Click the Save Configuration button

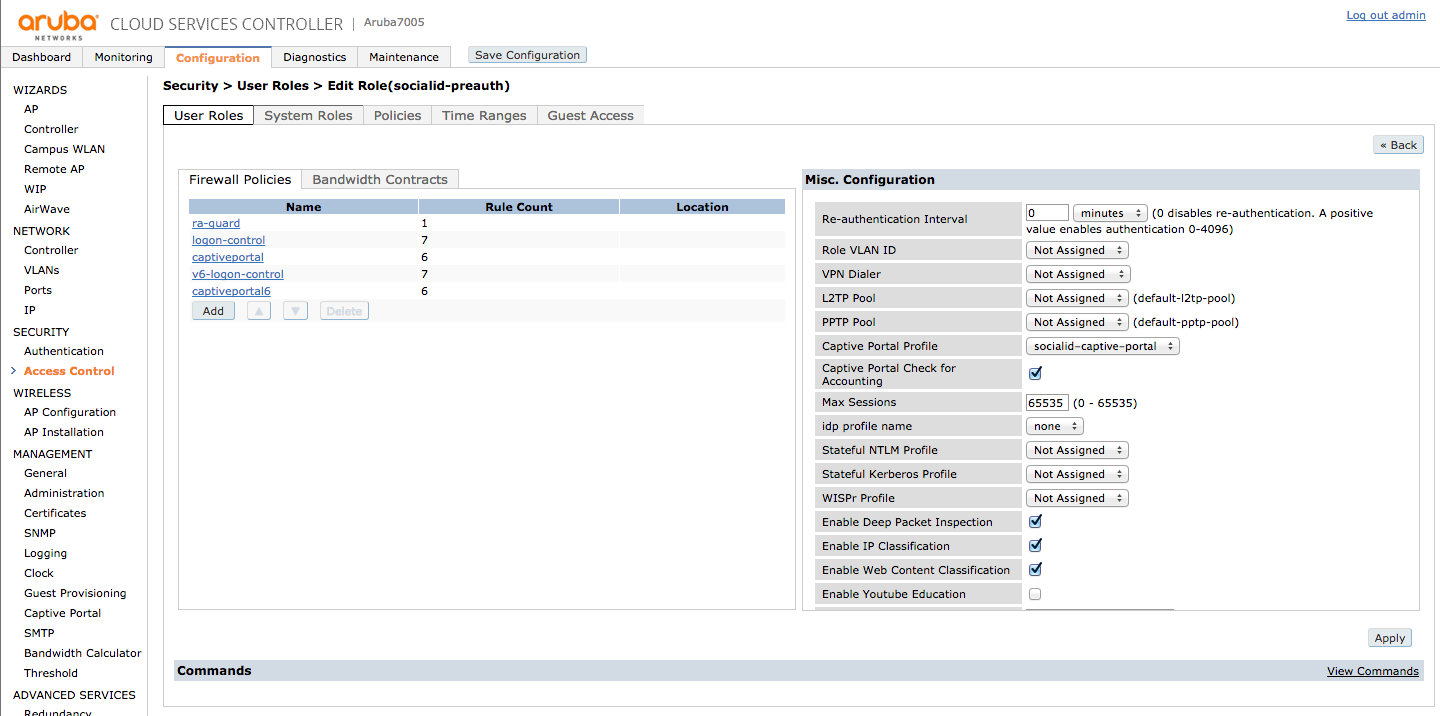[527, 55]
